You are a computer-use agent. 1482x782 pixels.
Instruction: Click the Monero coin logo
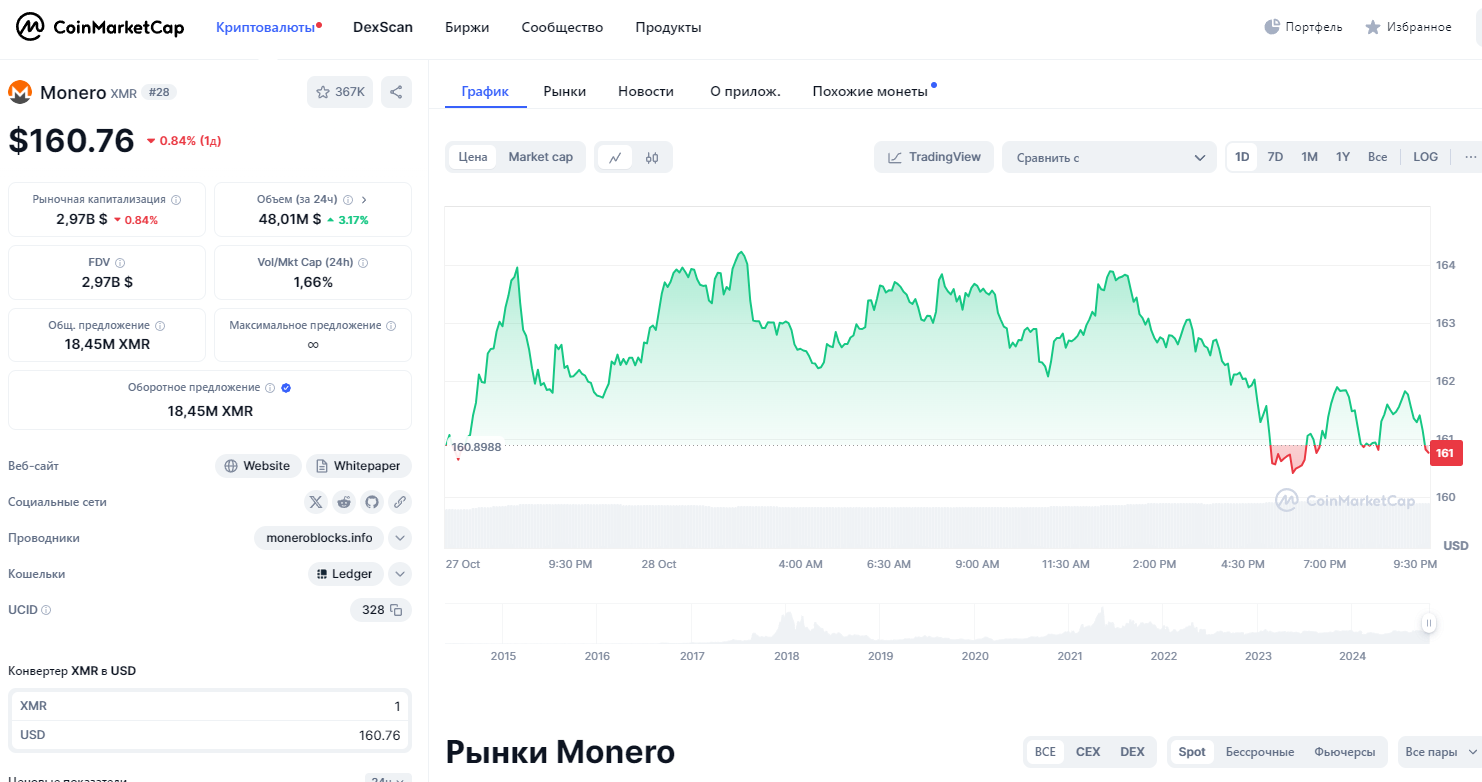pyautogui.click(x=20, y=92)
